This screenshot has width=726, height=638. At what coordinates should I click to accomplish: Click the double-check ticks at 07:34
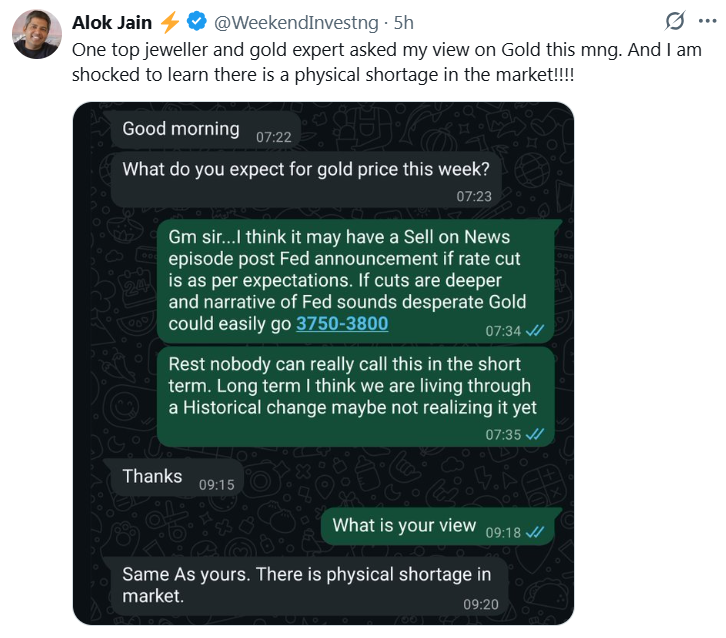pyautogui.click(x=535, y=331)
